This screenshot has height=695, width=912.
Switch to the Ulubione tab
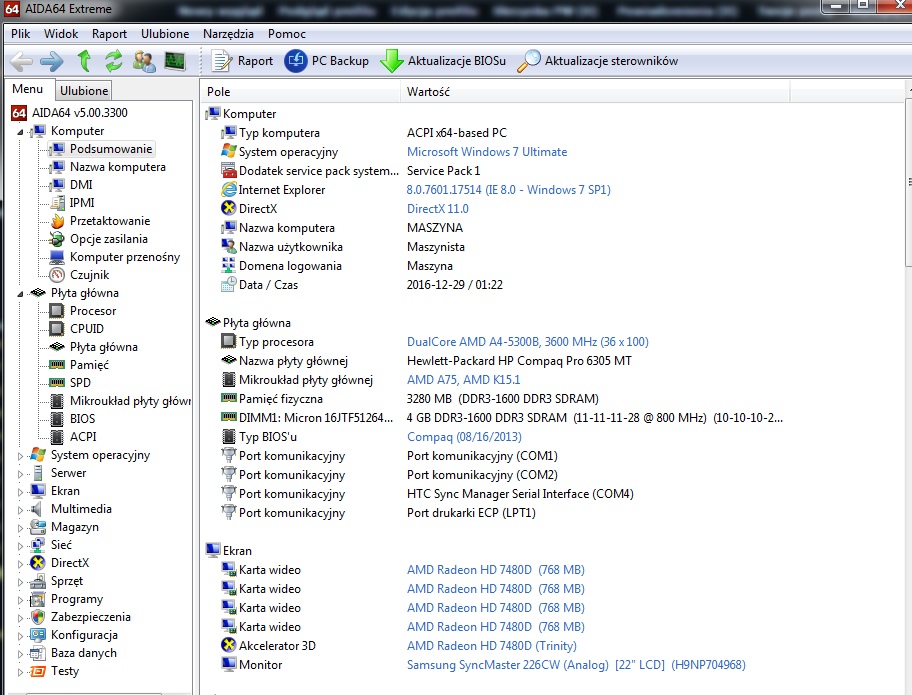(84, 91)
